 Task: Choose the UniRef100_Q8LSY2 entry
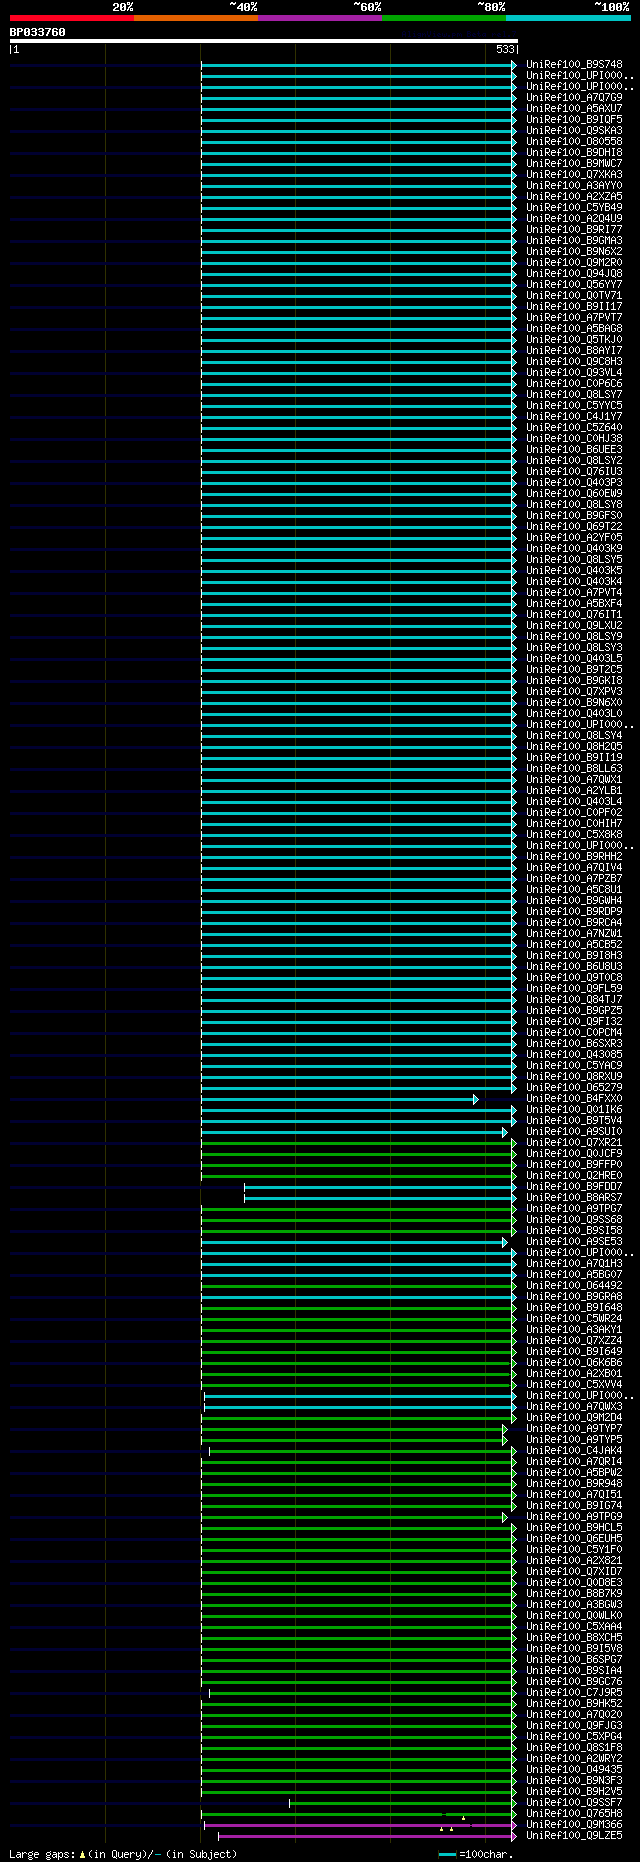(574, 461)
